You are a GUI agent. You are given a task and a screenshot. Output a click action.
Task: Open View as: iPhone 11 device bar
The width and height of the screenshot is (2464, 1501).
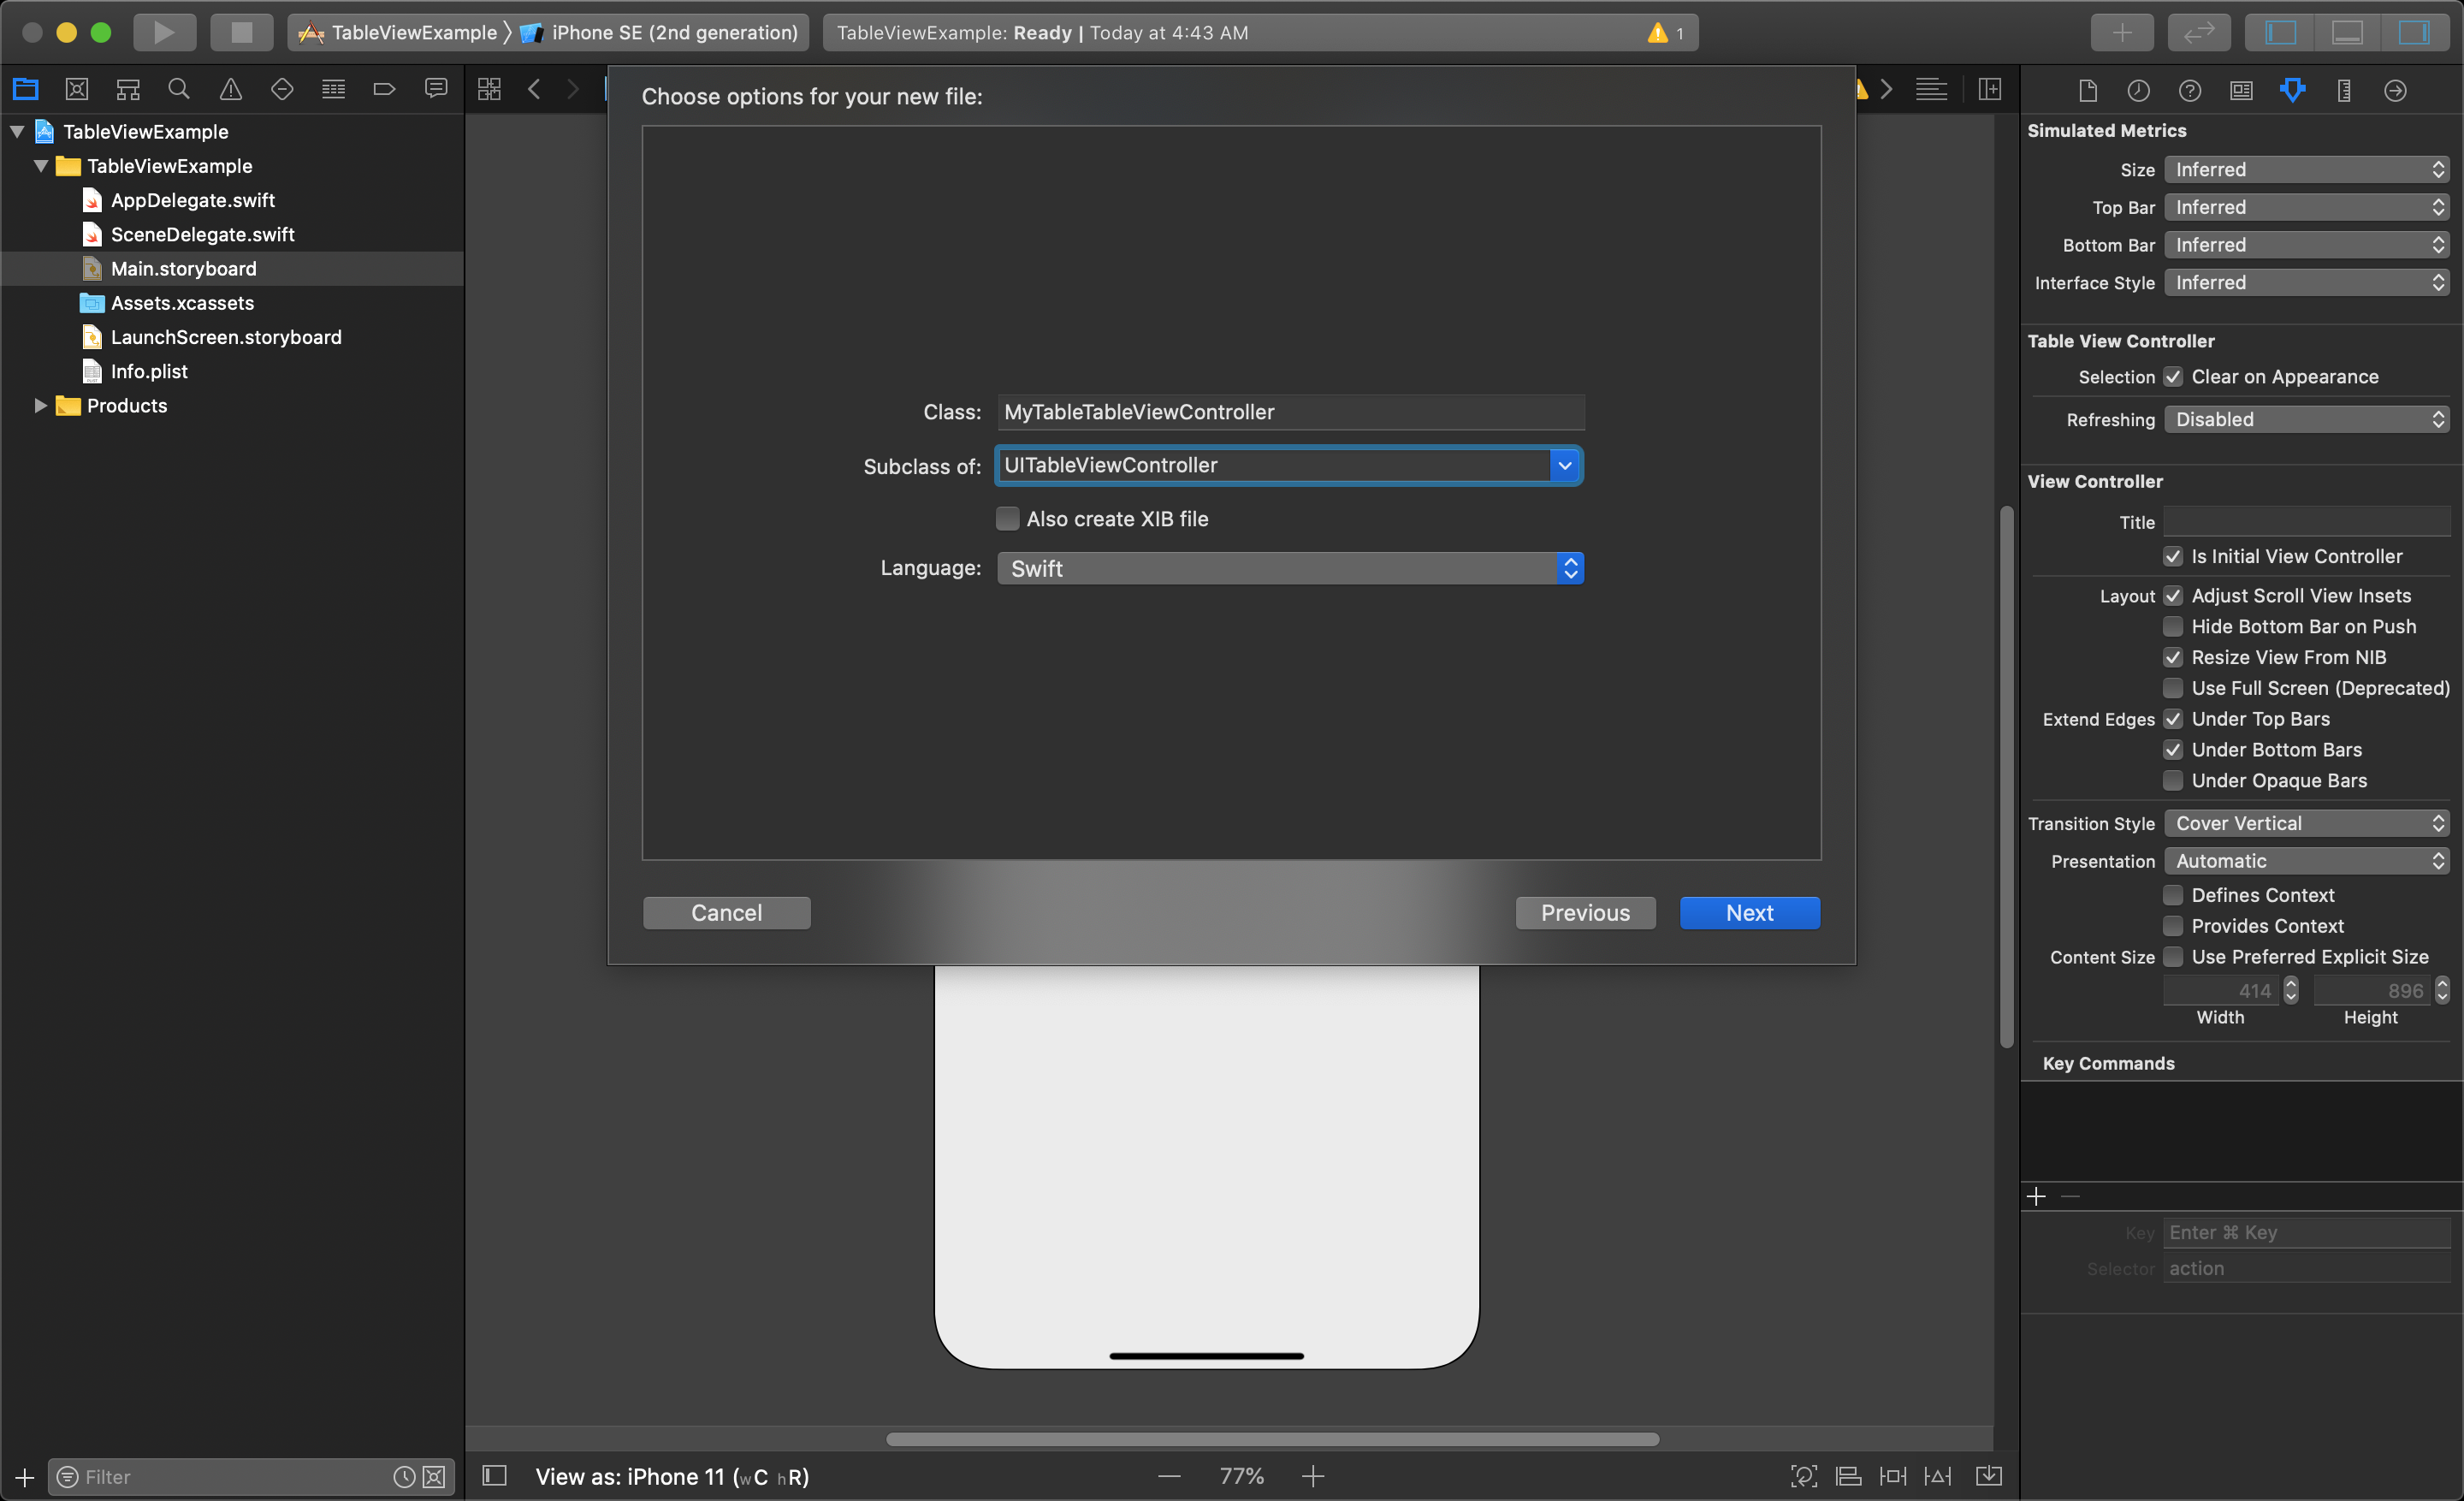click(672, 1476)
